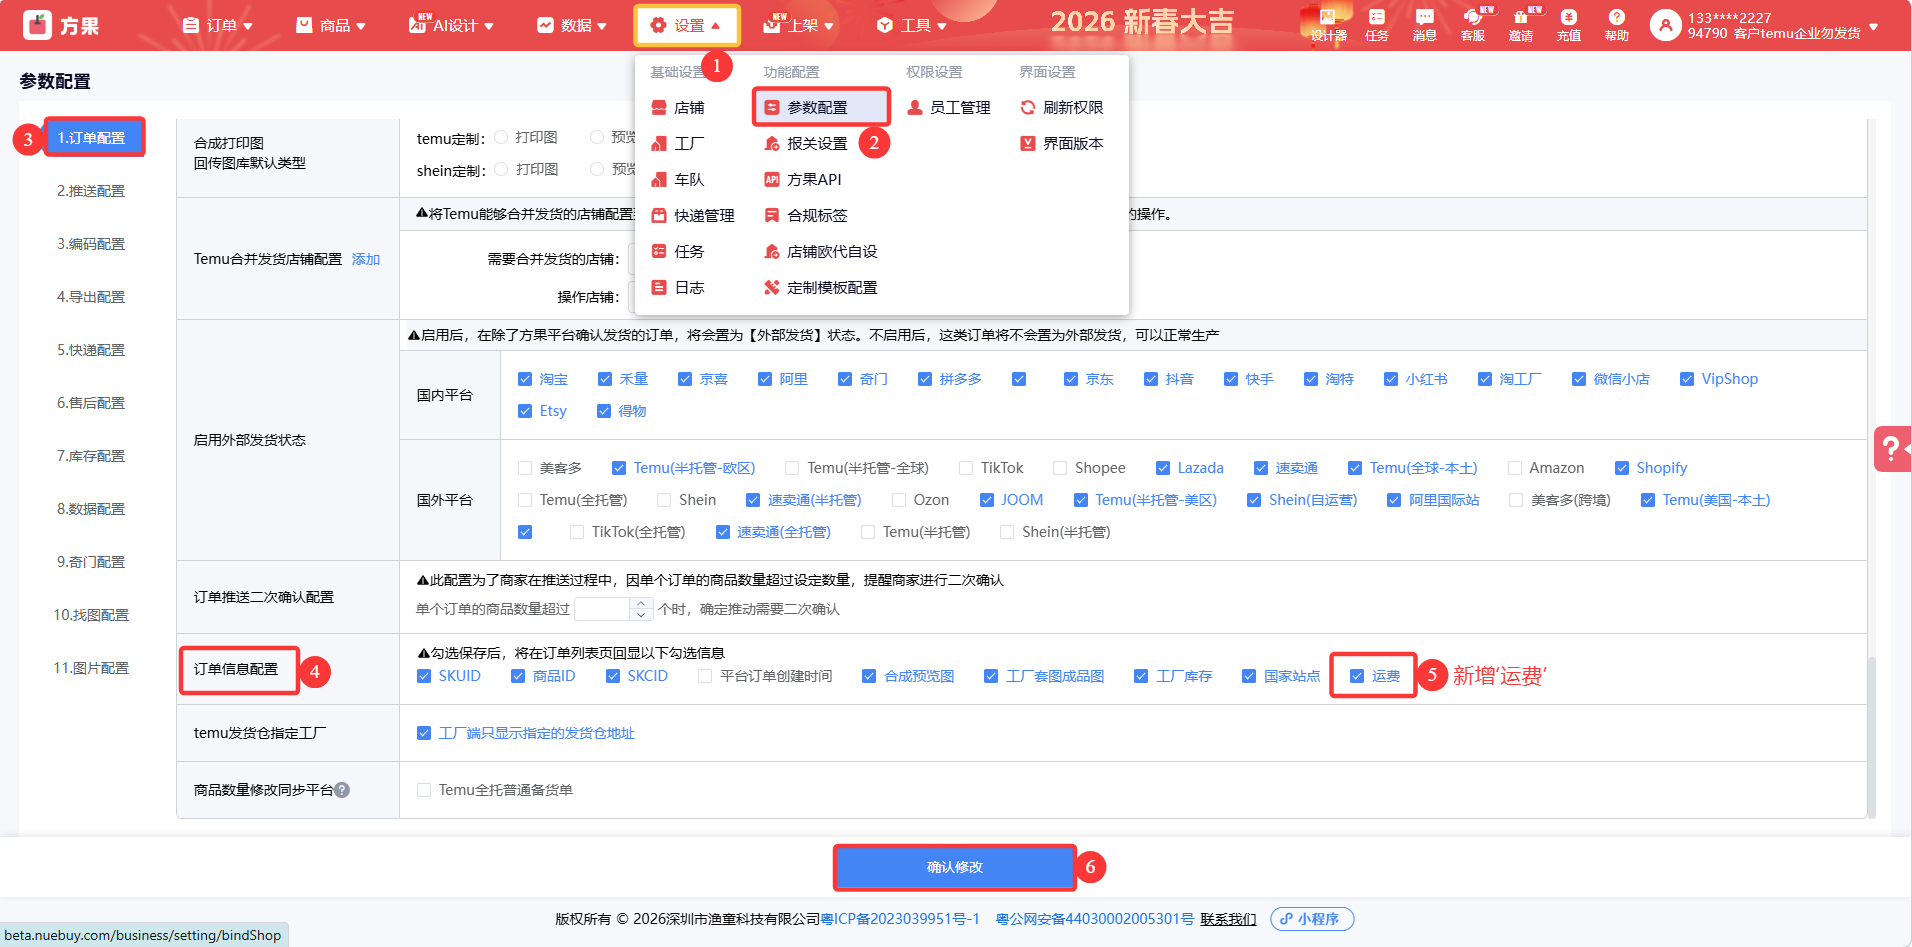Click the 添加 link beside Temu合并发货店铺配置
Screen dimensions: 1912x947
(x=366, y=259)
